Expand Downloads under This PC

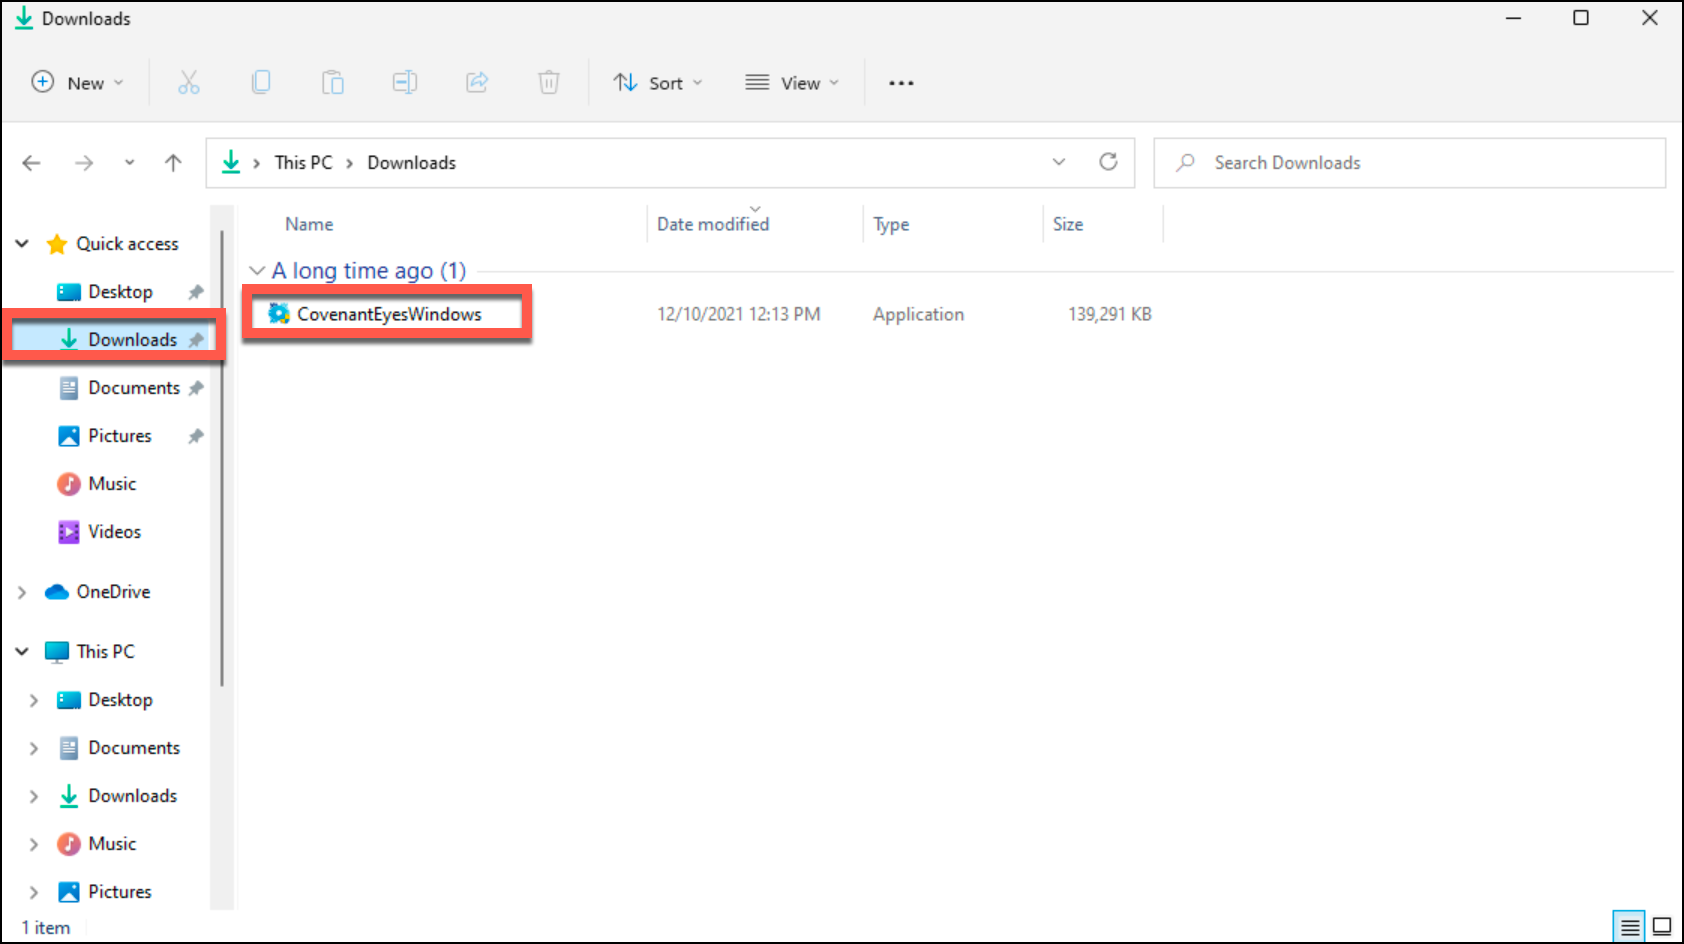coord(34,796)
